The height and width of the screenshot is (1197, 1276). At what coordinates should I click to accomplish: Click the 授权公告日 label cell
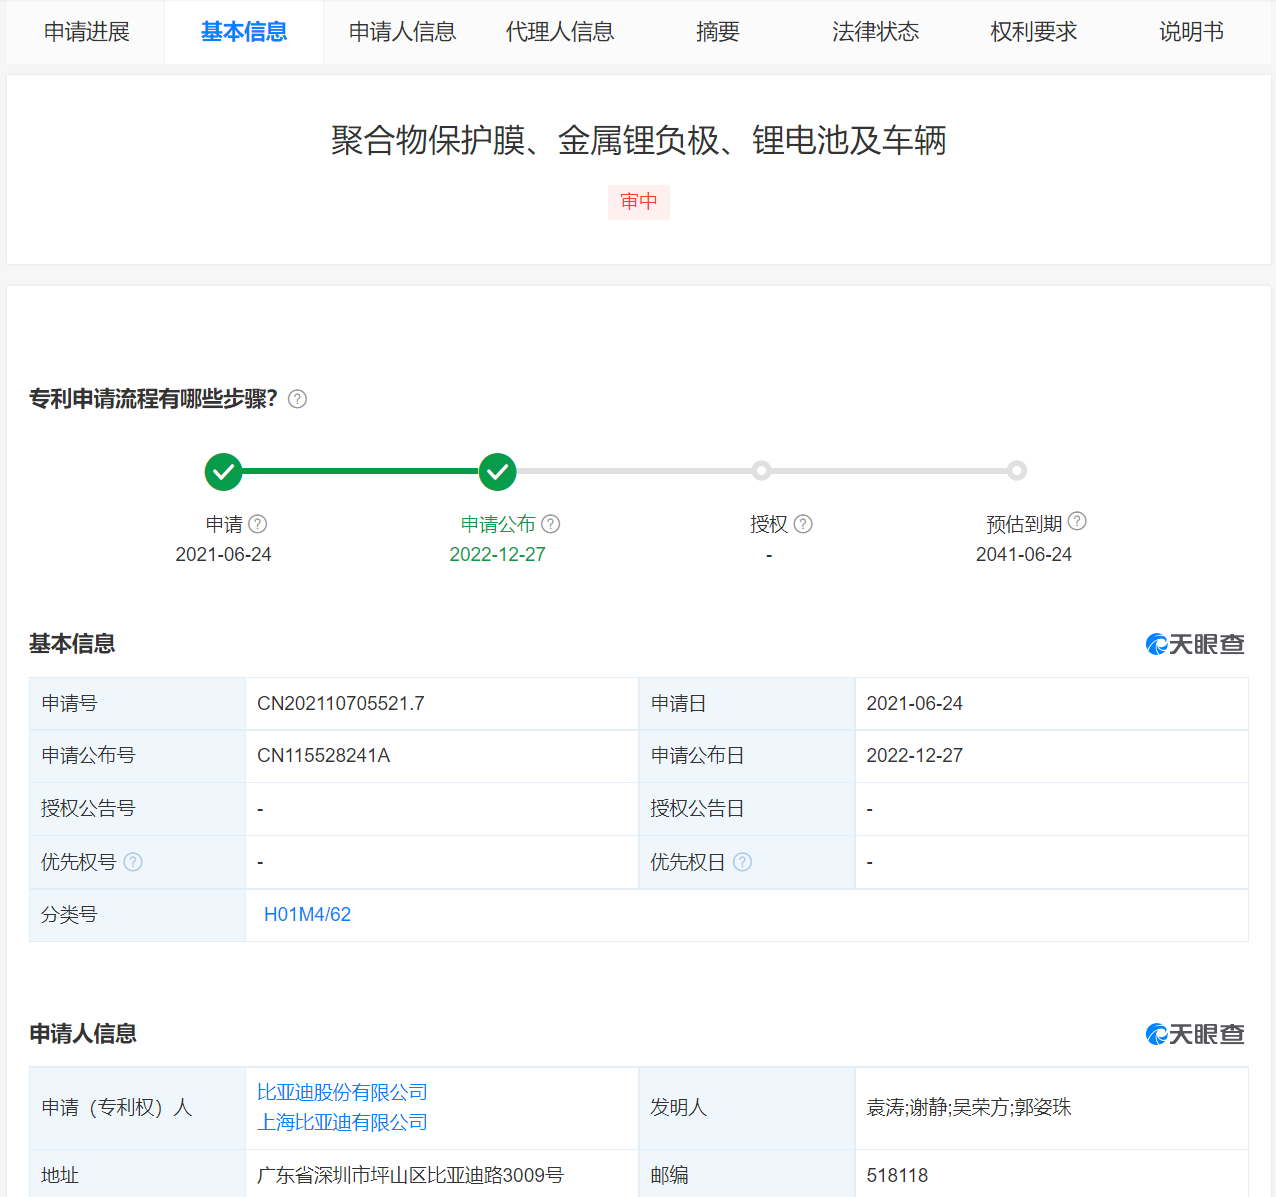pos(747,808)
